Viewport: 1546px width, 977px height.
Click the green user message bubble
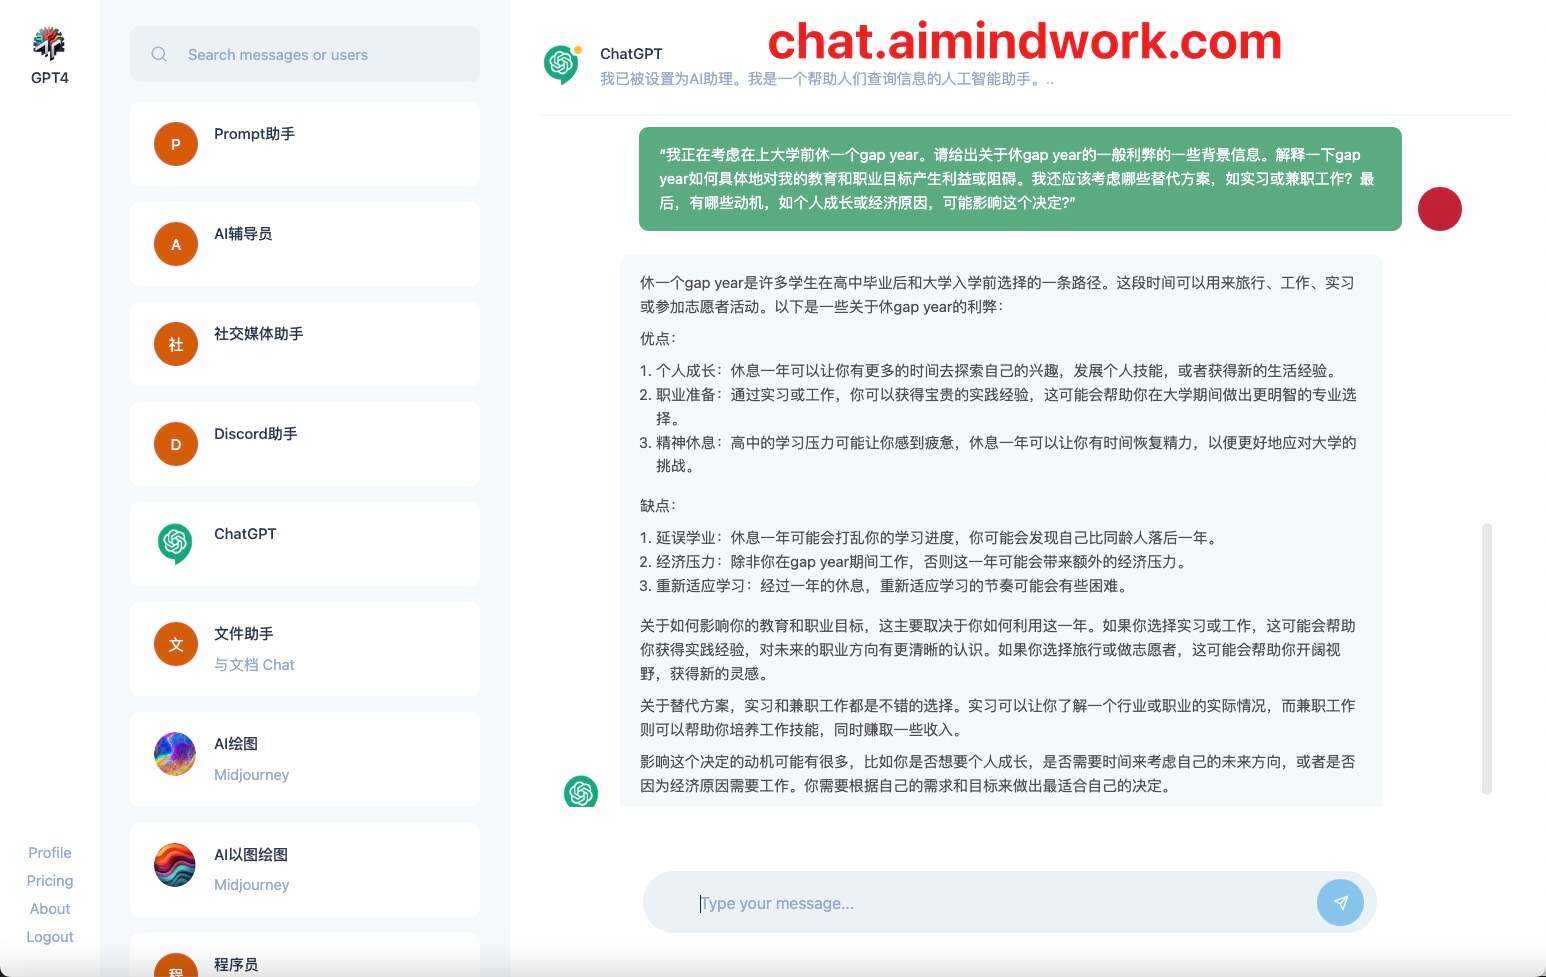click(1020, 179)
